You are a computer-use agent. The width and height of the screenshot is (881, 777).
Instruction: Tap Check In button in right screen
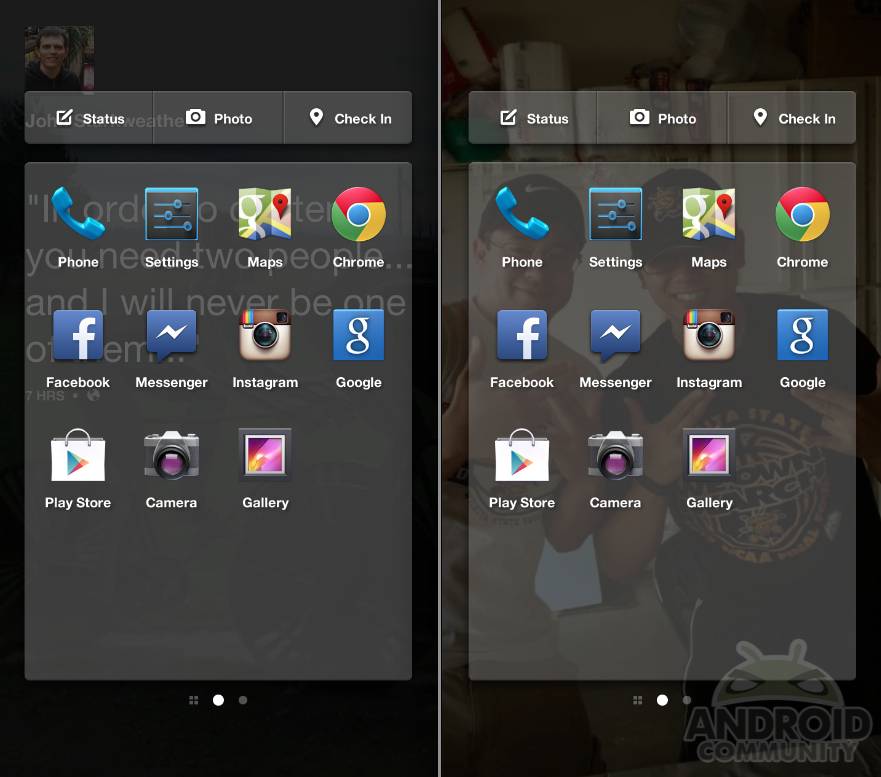tap(792, 118)
